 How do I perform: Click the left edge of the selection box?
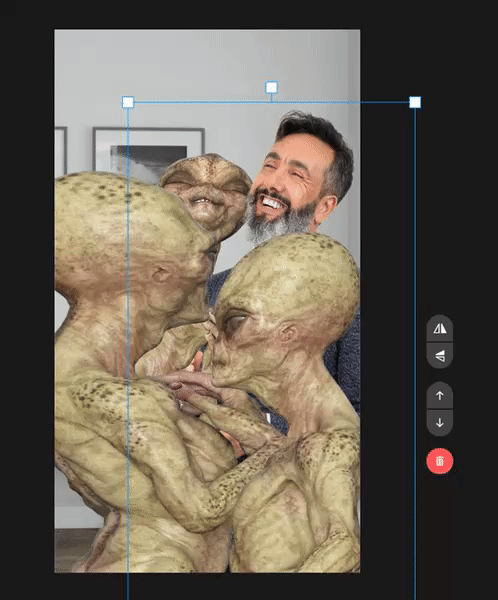(128, 344)
